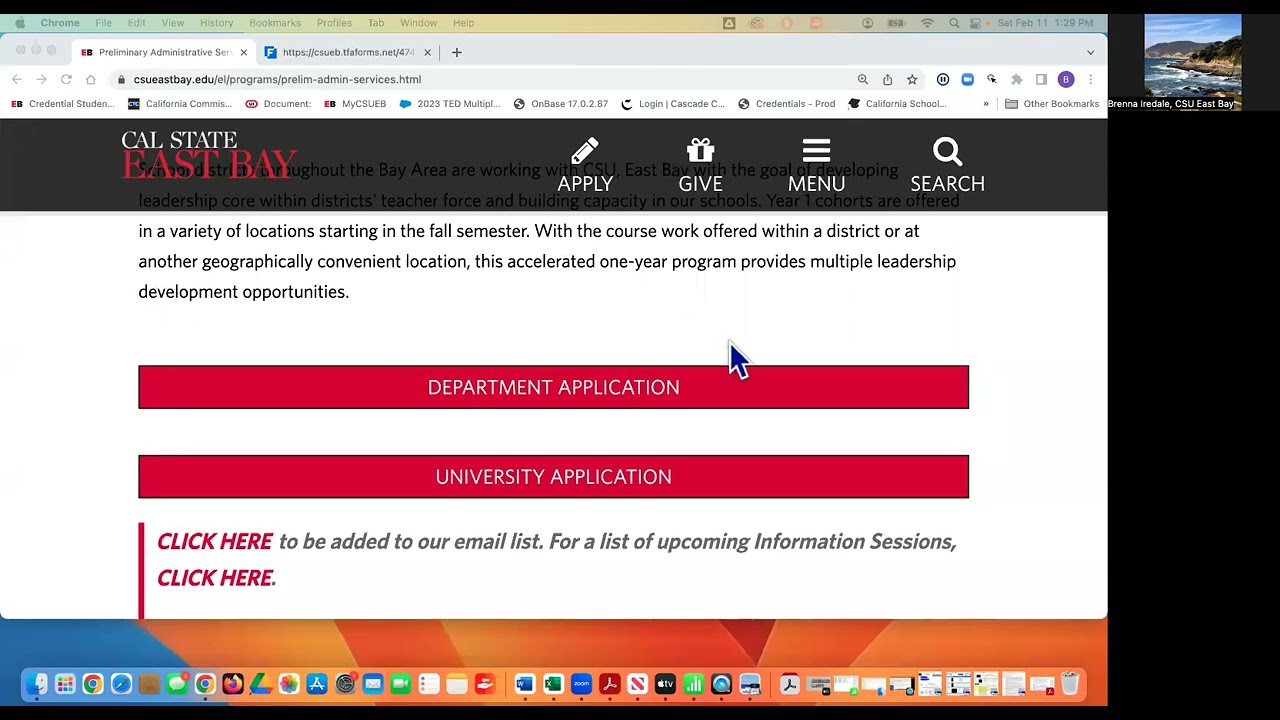The width and height of the screenshot is (1280, 720).
Task: Open the File menu
Action: coord(104,23)
